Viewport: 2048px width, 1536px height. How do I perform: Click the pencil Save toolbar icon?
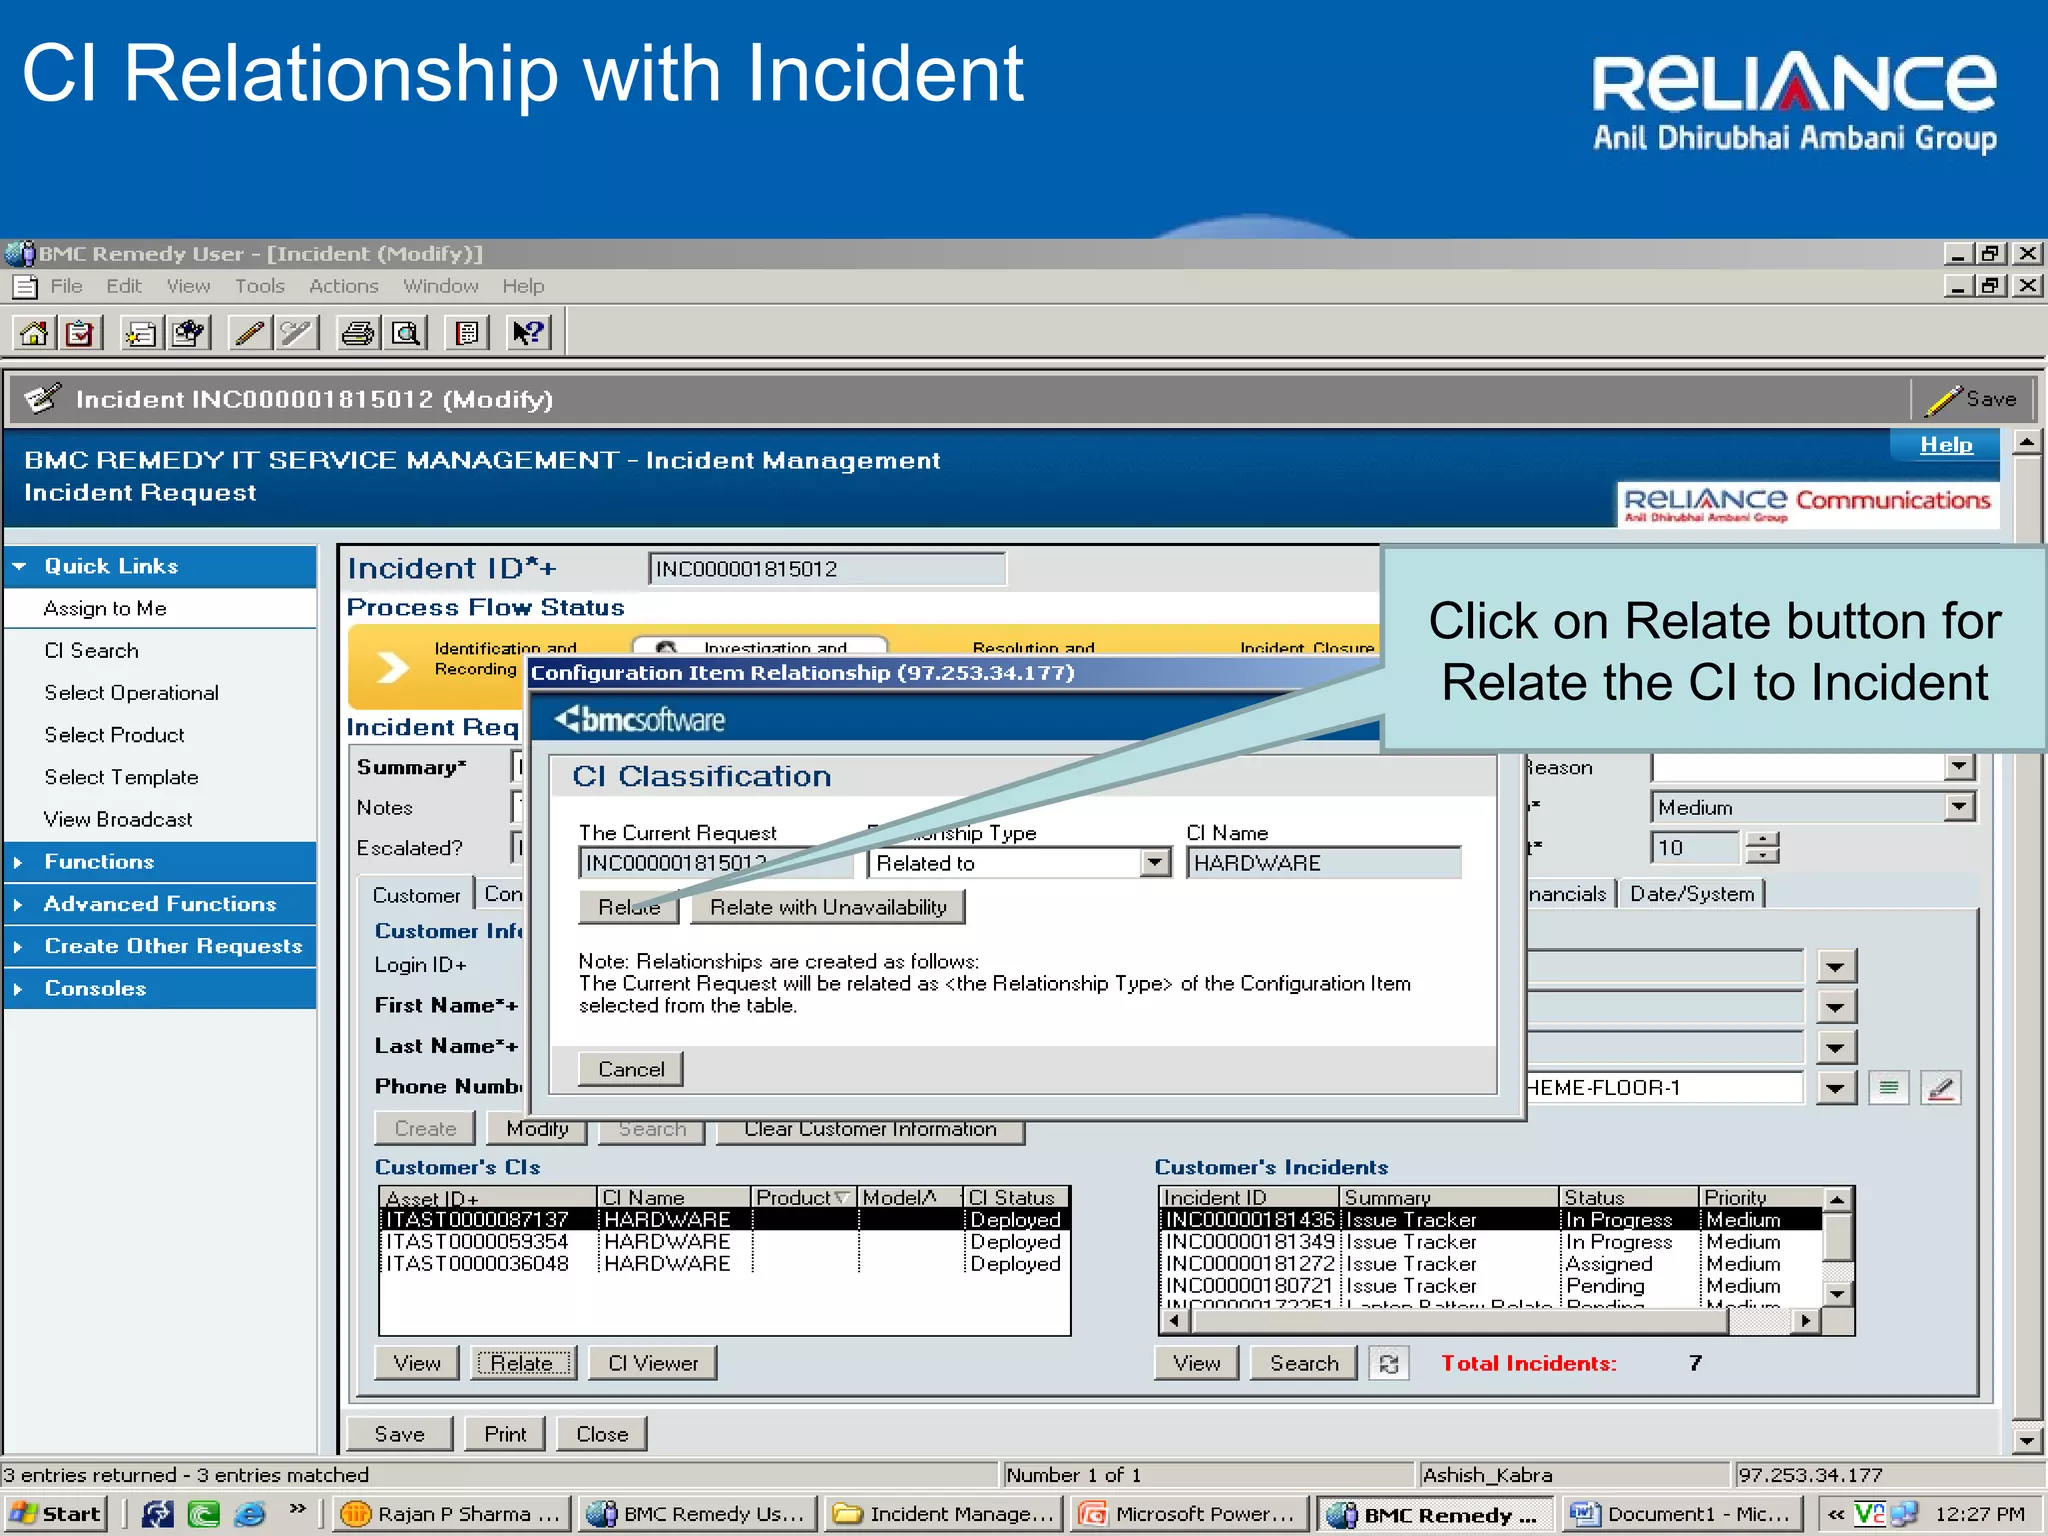[x=250, y=332]
